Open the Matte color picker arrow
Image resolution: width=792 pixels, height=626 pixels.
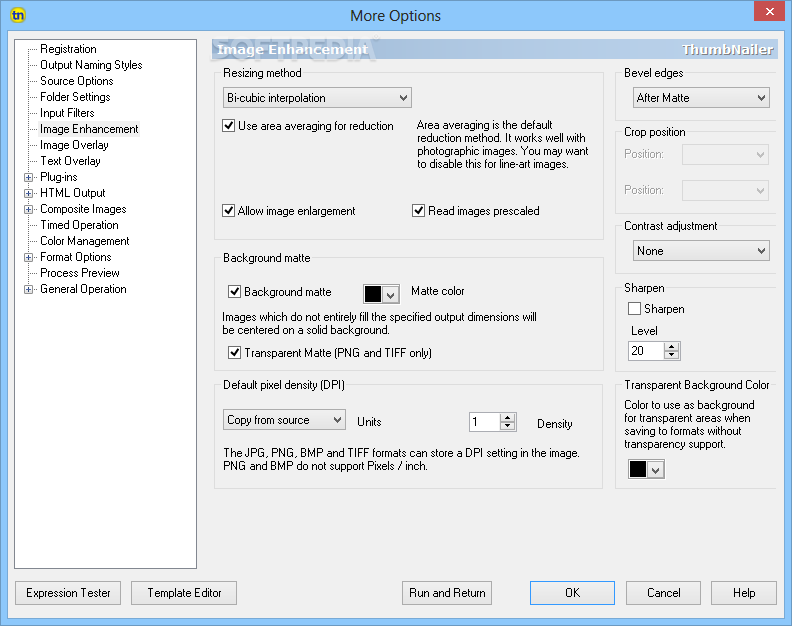390,295
